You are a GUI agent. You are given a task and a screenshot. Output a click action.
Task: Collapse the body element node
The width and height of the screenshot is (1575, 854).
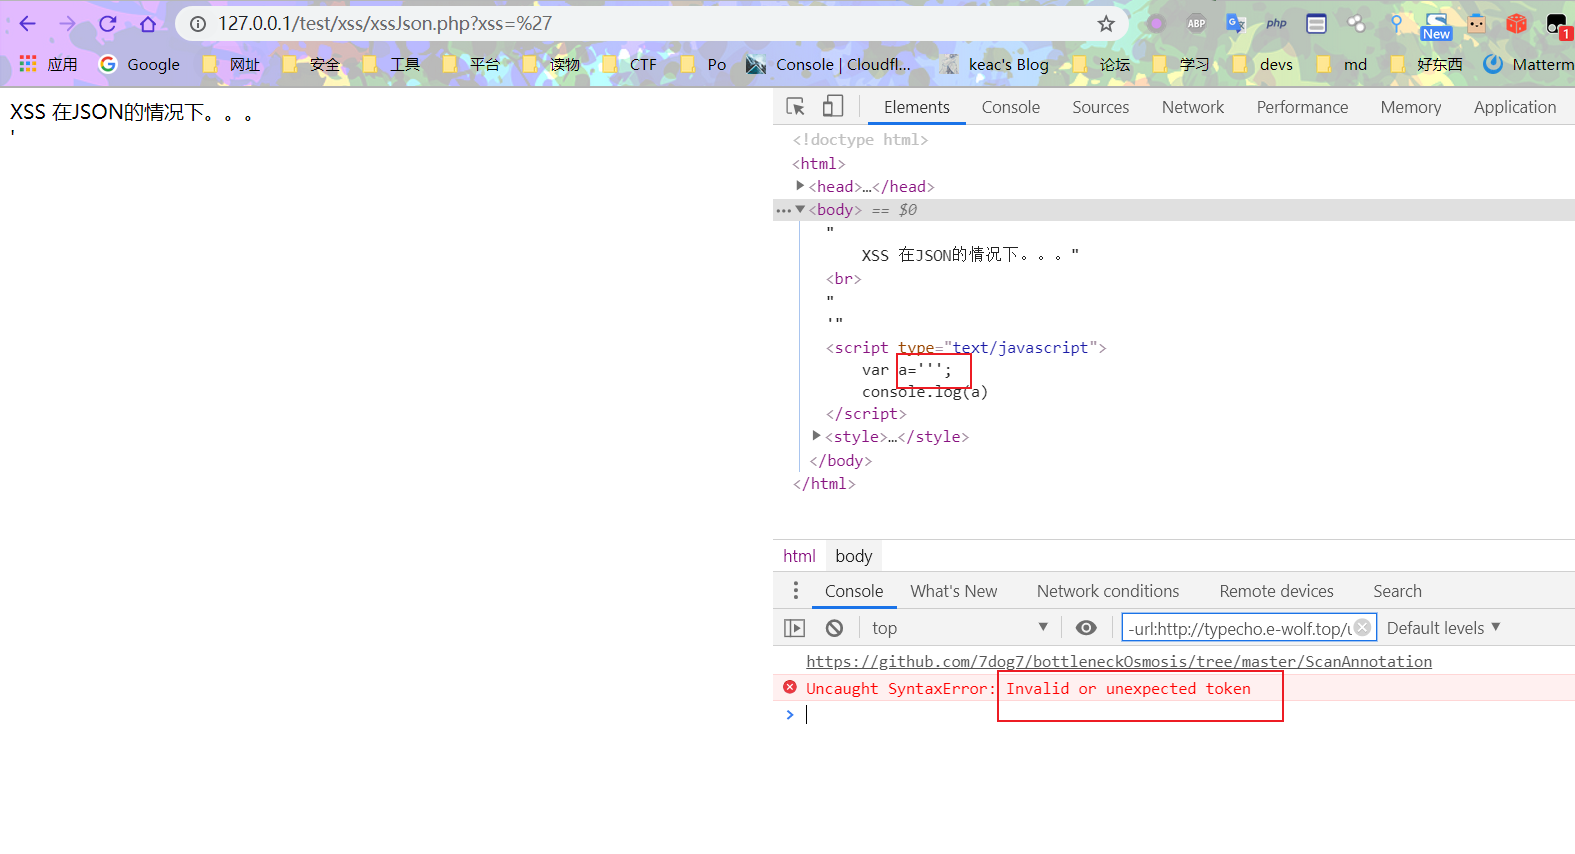800,209
